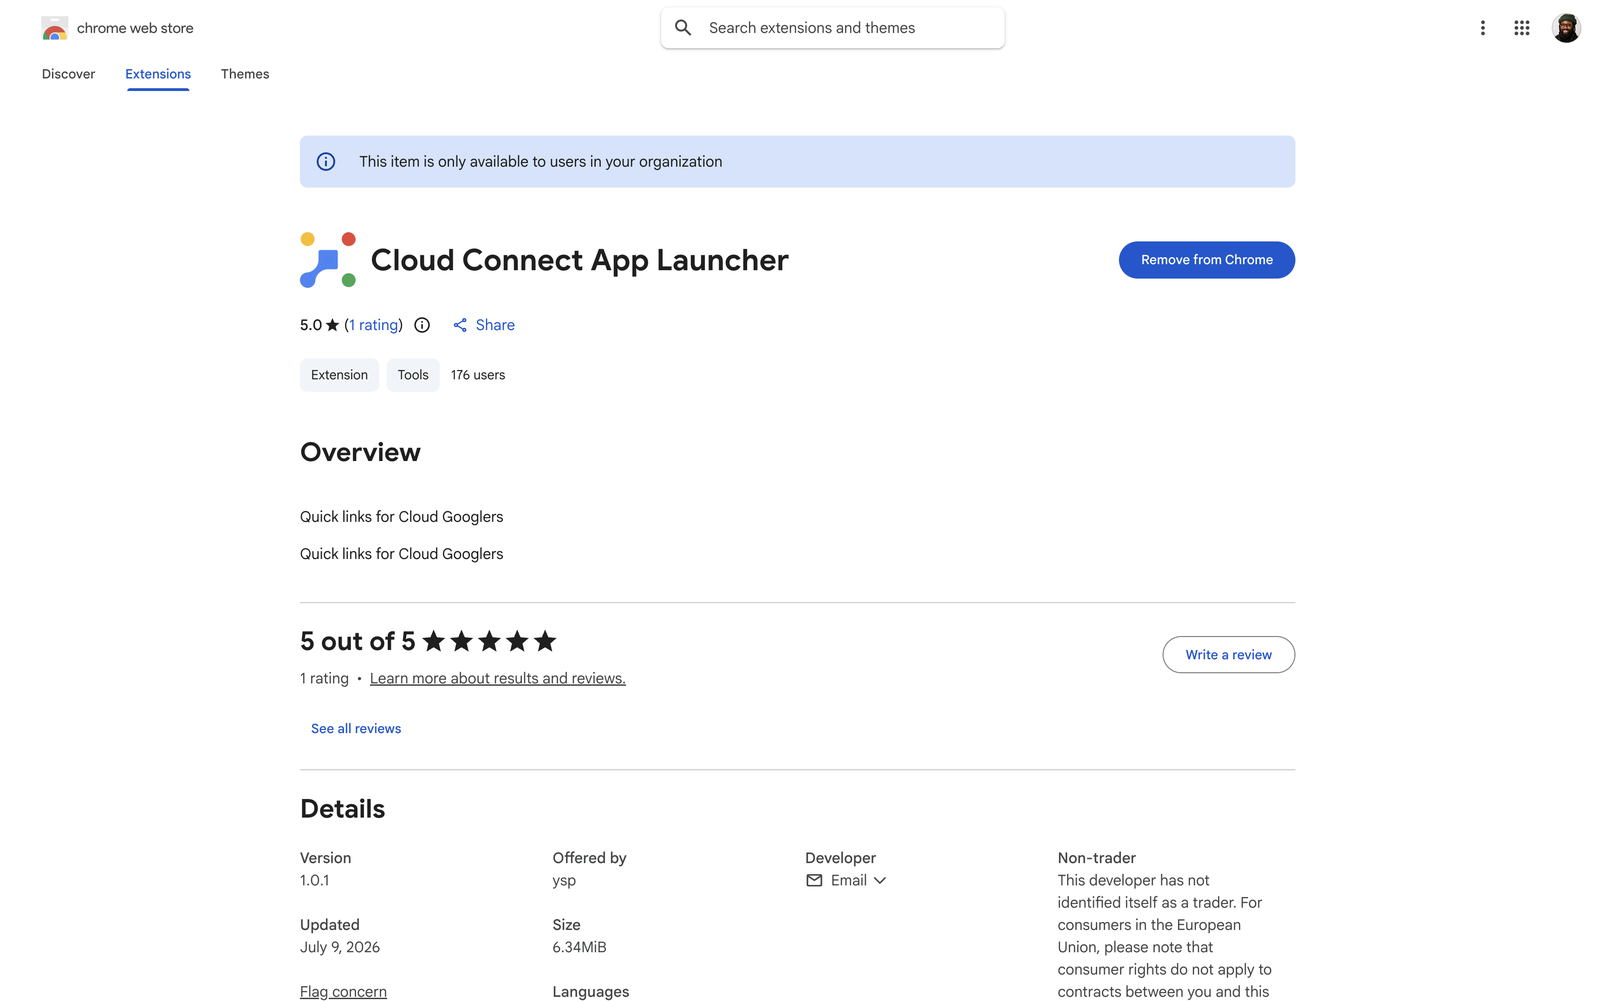Click the version value 1.0.1
The height and width of the screenshot is (1001, 1600).
pyautogui.click(x=315, y=881)
